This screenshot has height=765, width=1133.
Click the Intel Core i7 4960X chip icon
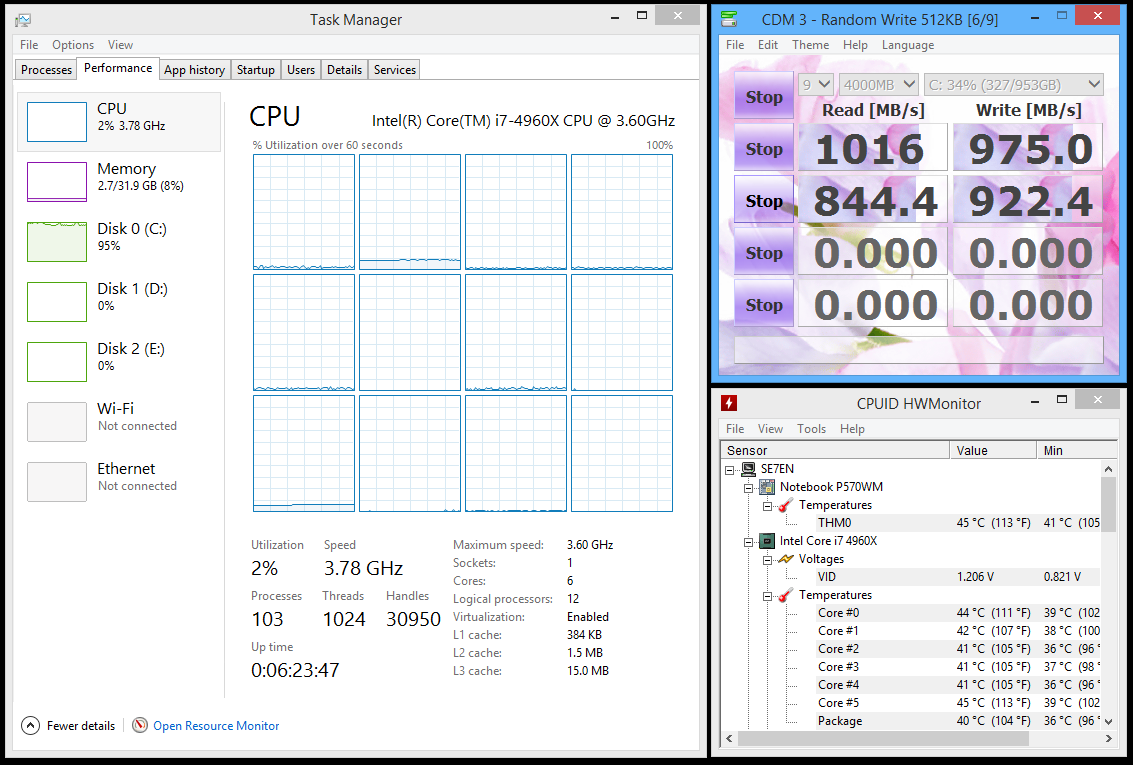pyautogui.click(x=767, y=541)
